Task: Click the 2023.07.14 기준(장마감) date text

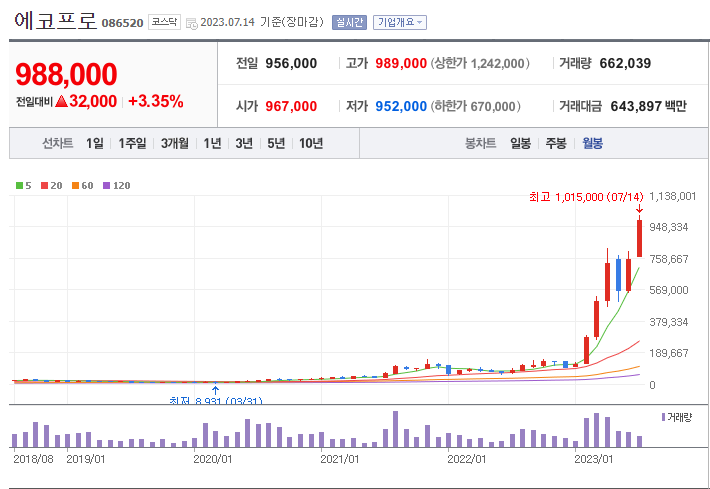Action: tap(262, 22)
